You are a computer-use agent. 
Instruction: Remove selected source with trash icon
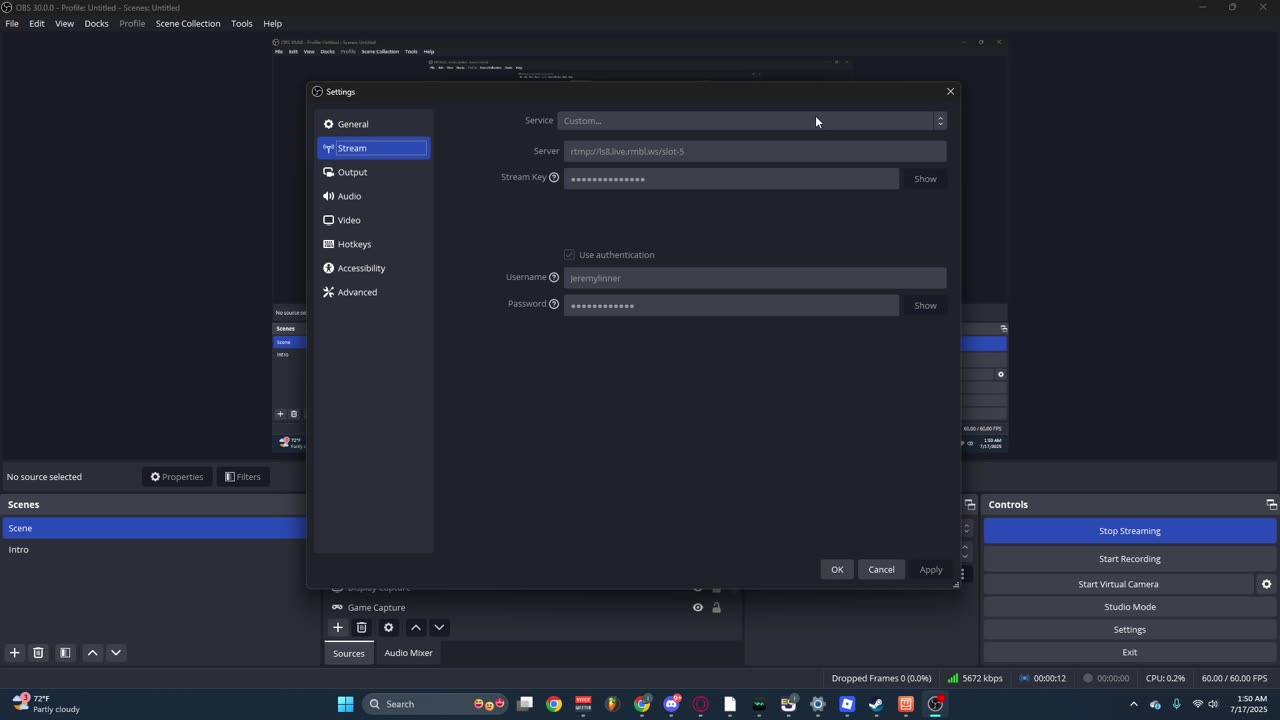362,628
